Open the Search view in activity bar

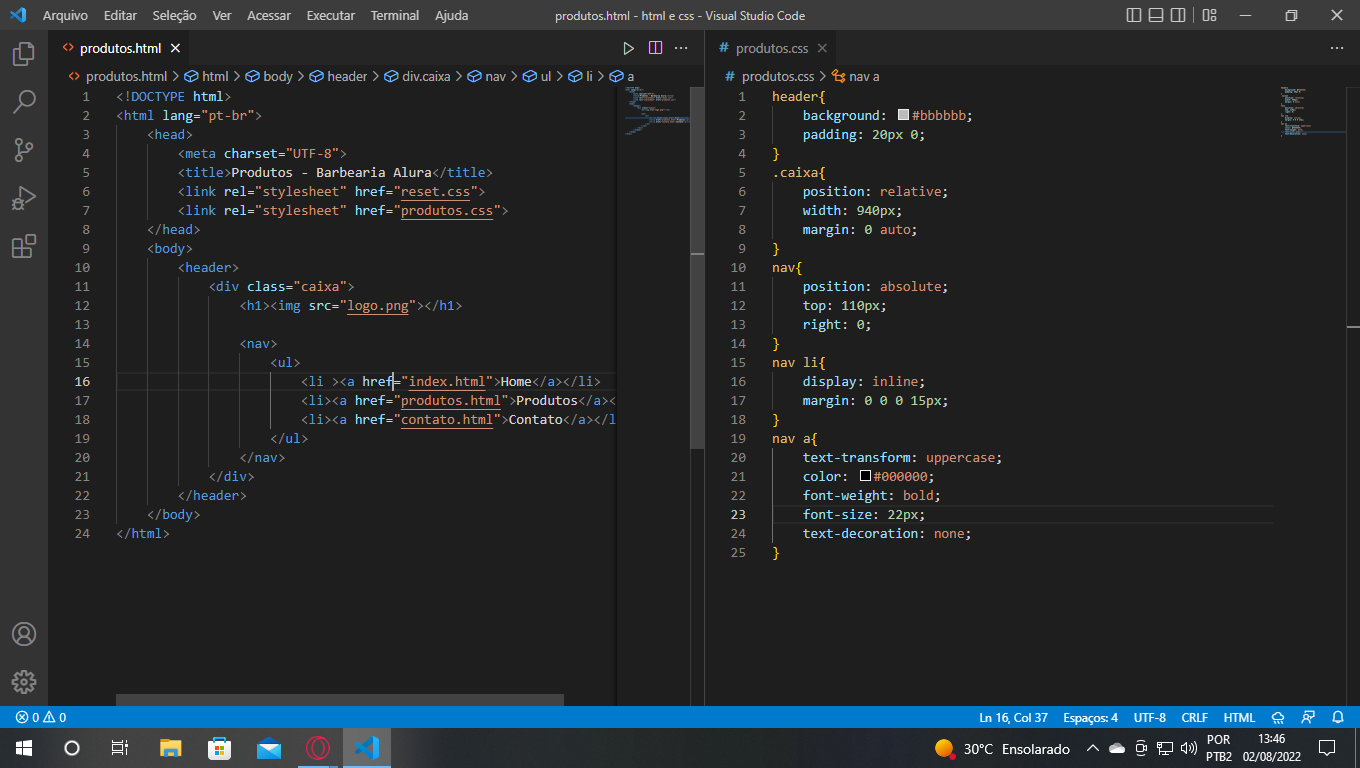pos(24,101)
